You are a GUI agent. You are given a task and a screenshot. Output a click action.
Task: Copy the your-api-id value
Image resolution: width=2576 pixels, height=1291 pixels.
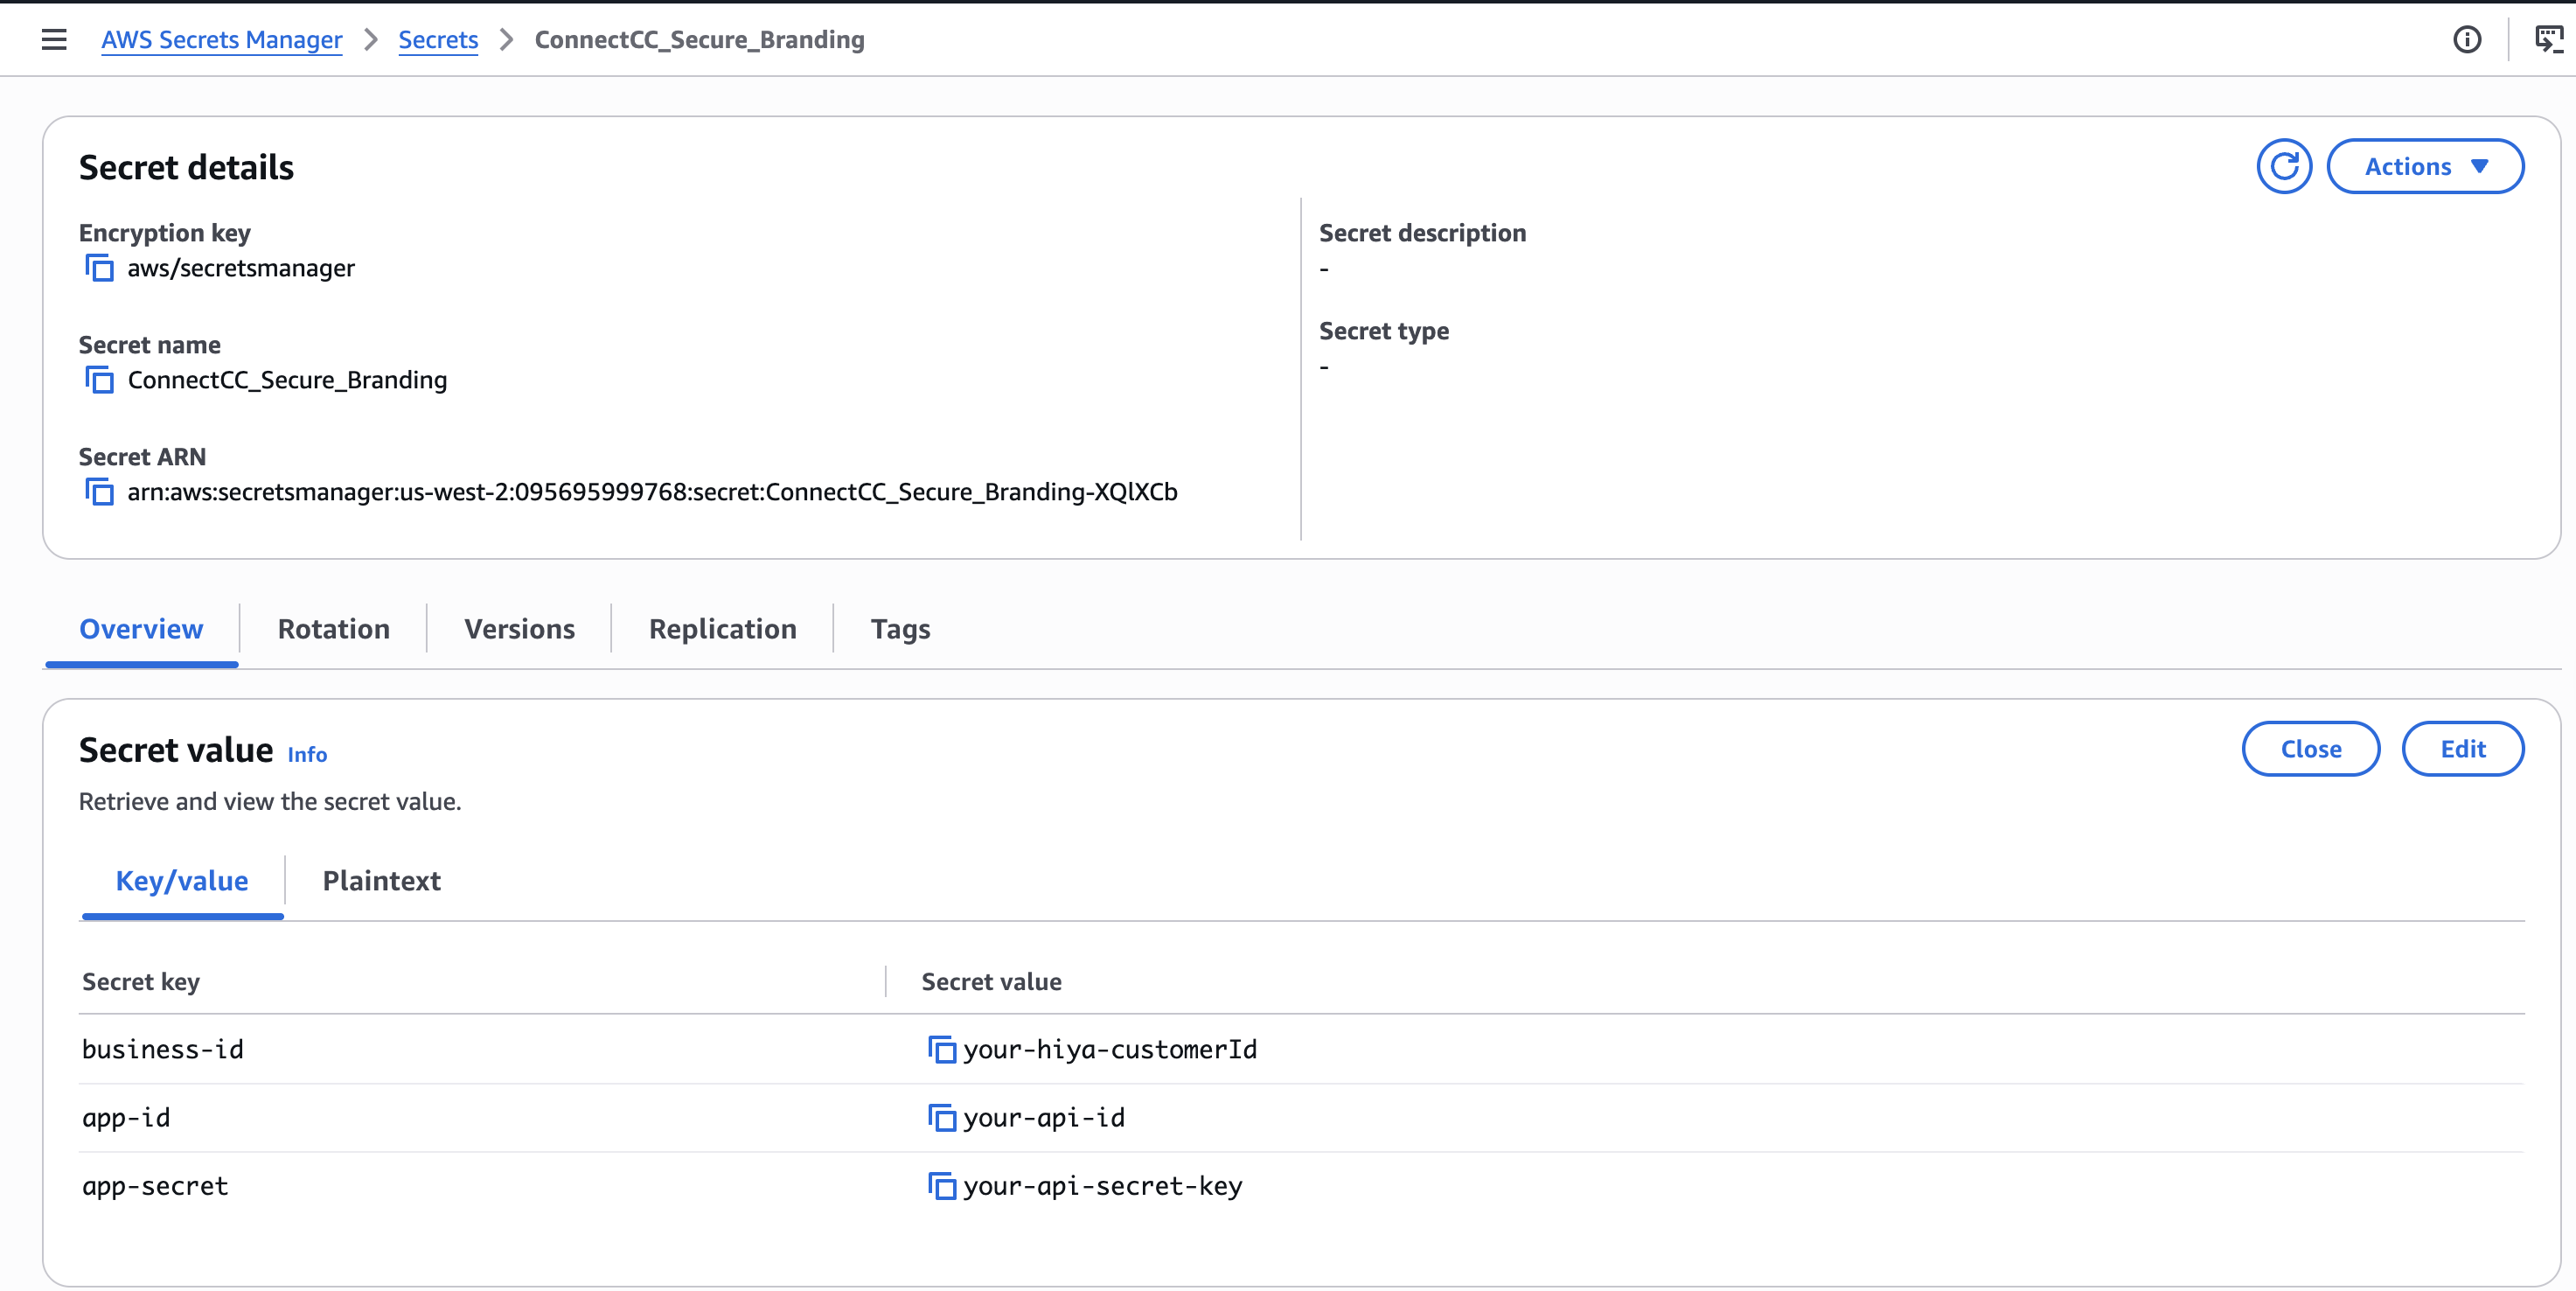click(x=941, y=1117)
